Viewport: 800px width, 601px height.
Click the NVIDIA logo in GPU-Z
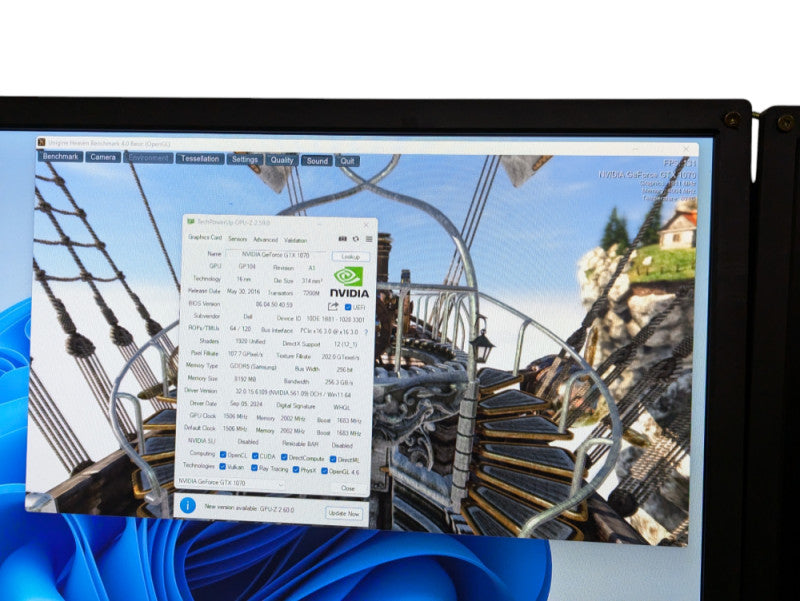pyautogui.click(x=349, y=283)
